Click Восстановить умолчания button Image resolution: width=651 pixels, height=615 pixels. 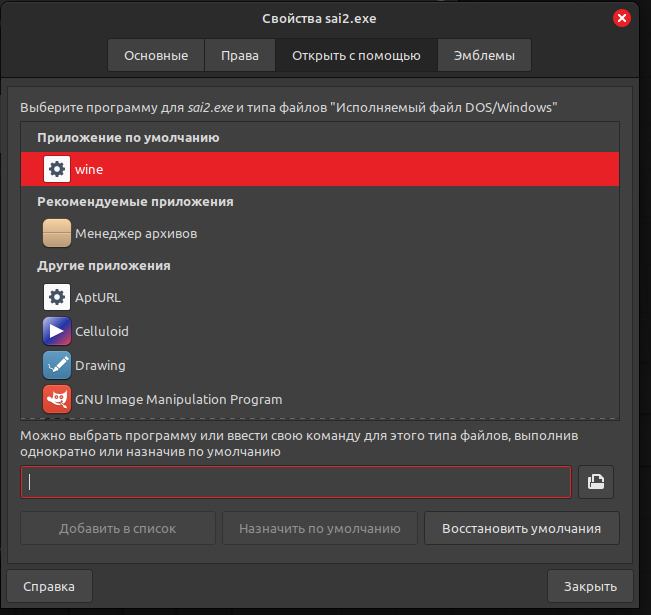(521, 528)
